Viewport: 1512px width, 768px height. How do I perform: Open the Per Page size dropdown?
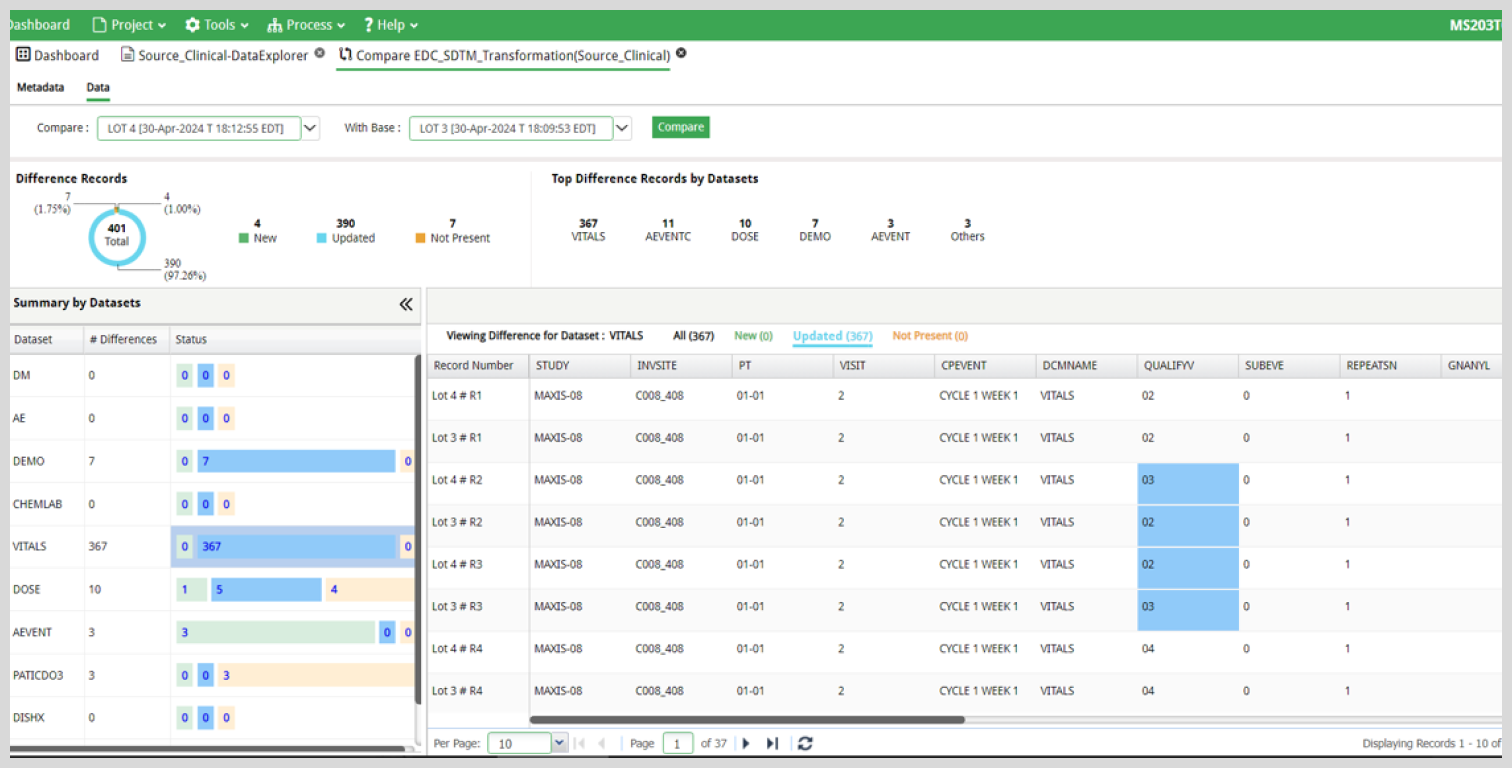[x=559, y=743]
